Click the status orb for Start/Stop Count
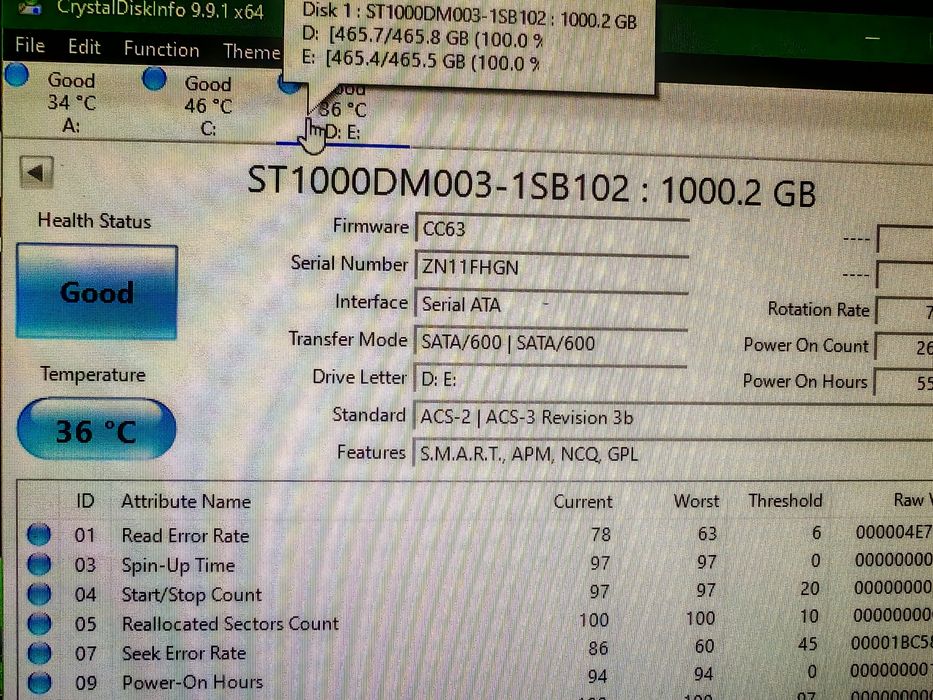Image resolution: width=933 pixels, height=700 pixels. (39, 593)
